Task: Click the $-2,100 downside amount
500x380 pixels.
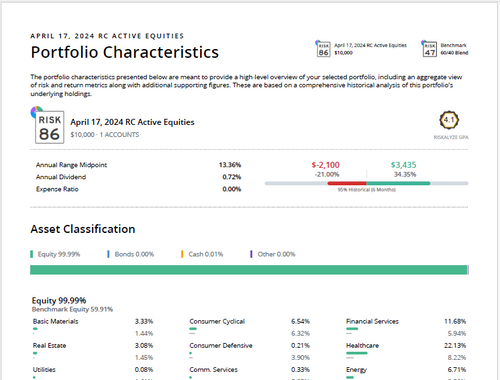Action: click(325, 165)
